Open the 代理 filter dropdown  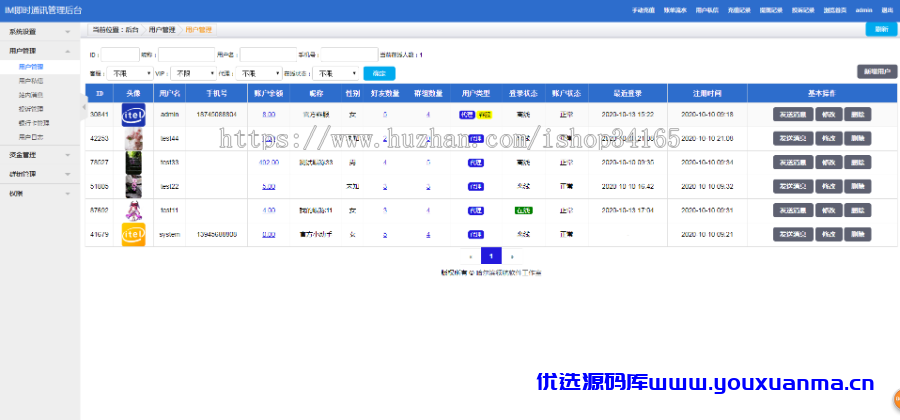[259, 73]
